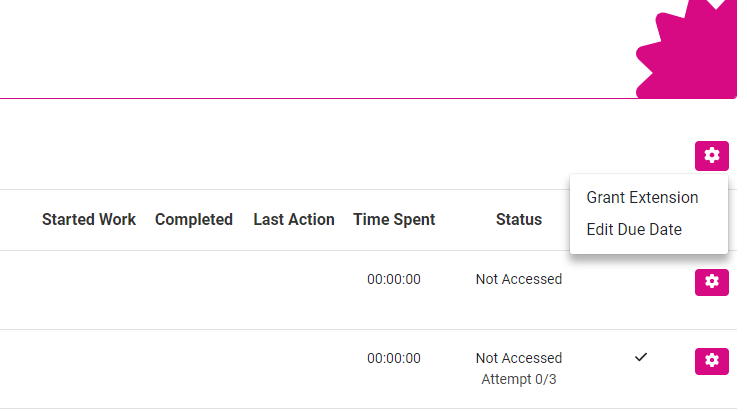Click the pink starburst badge graphic
Viewport: 747px width, 411px height.
[x=686, y=50]
